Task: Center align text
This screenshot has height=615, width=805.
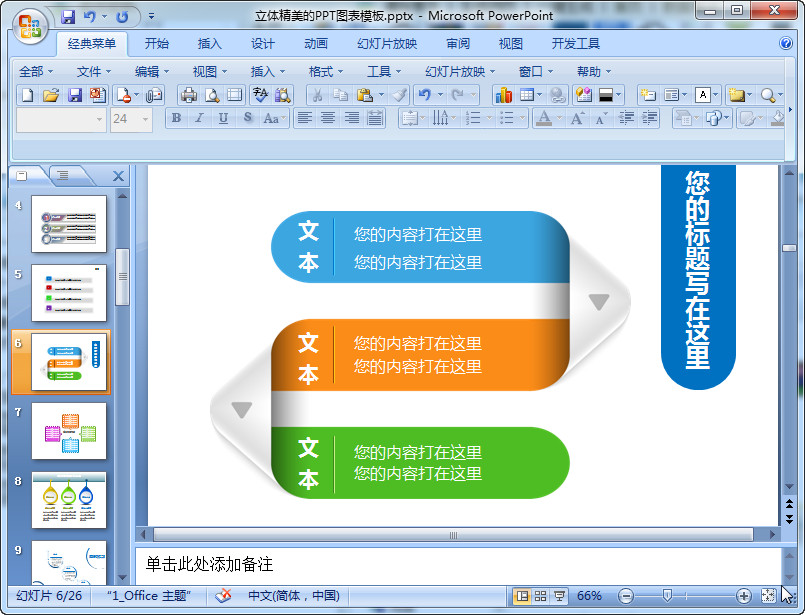Action: tap(328, 119)
